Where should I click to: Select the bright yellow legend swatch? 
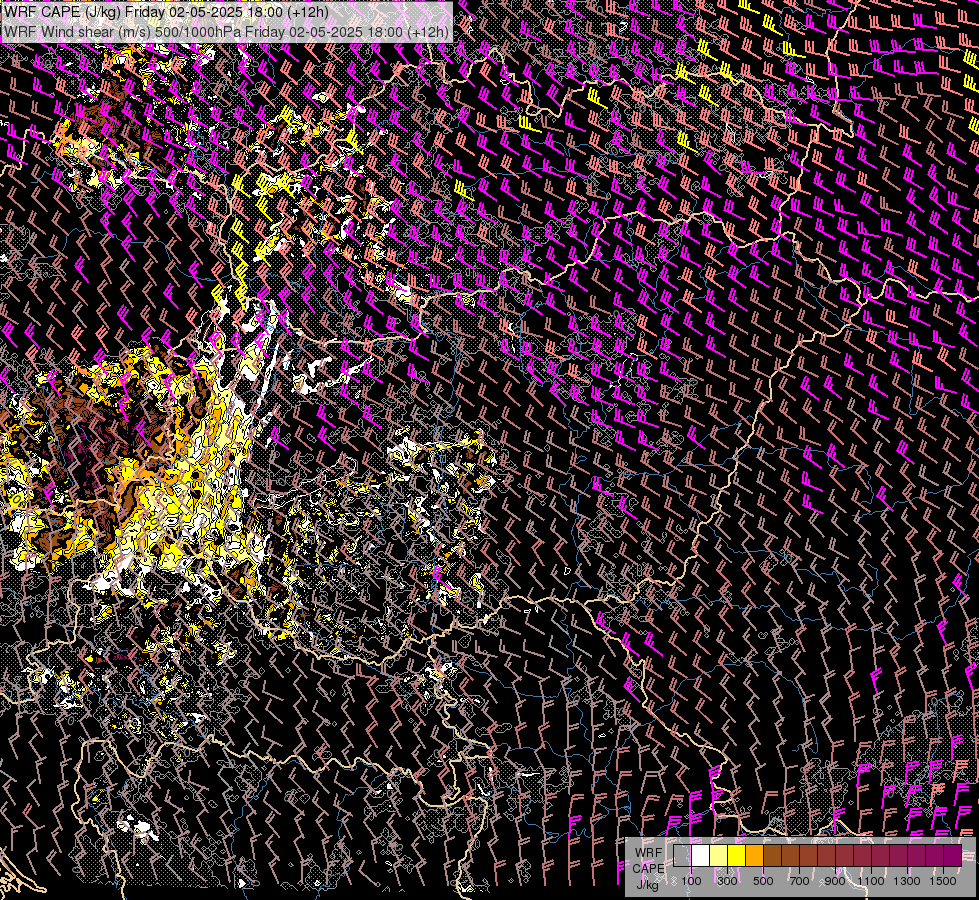[736, 855]
